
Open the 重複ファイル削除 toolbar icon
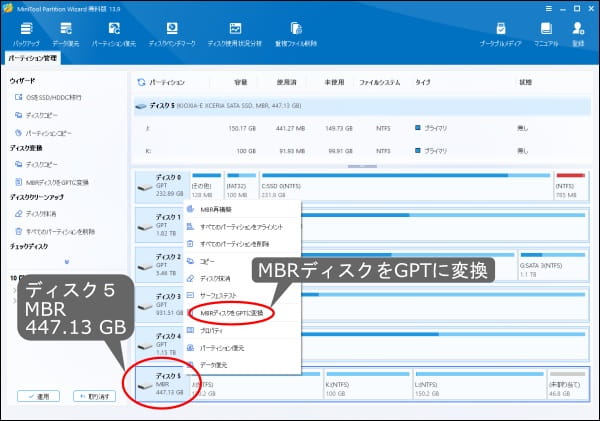click(x=296, y=34)
